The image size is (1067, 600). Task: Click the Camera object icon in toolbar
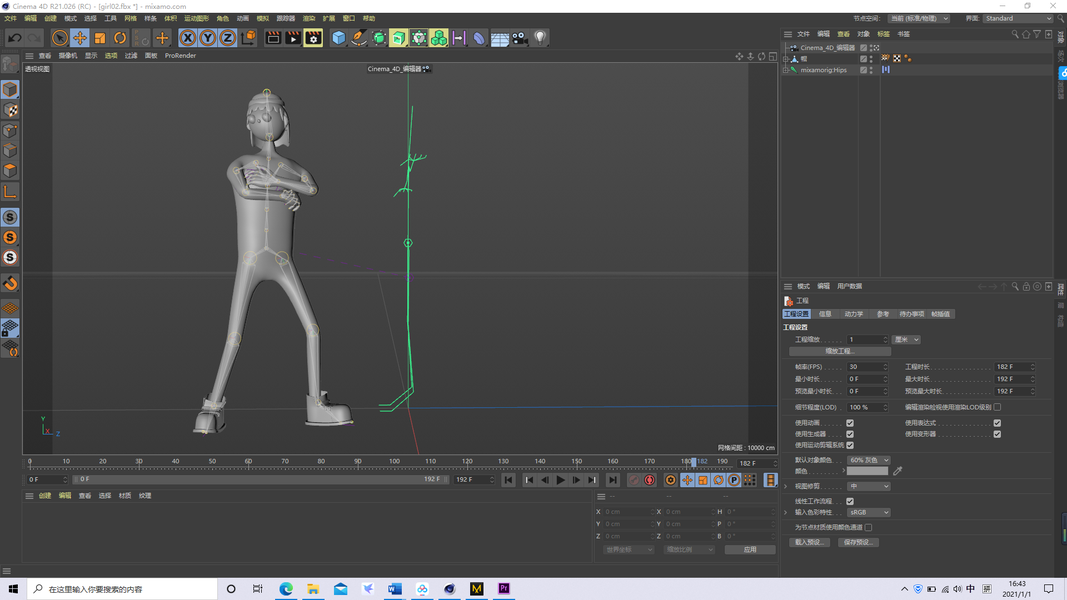point(520,38)
